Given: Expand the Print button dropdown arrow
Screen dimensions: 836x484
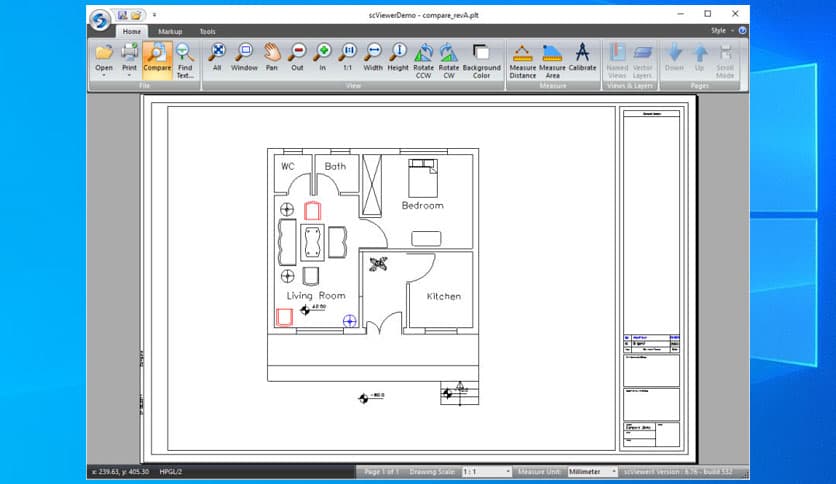Looking at the screenshot, I should (x=129, y=76).
